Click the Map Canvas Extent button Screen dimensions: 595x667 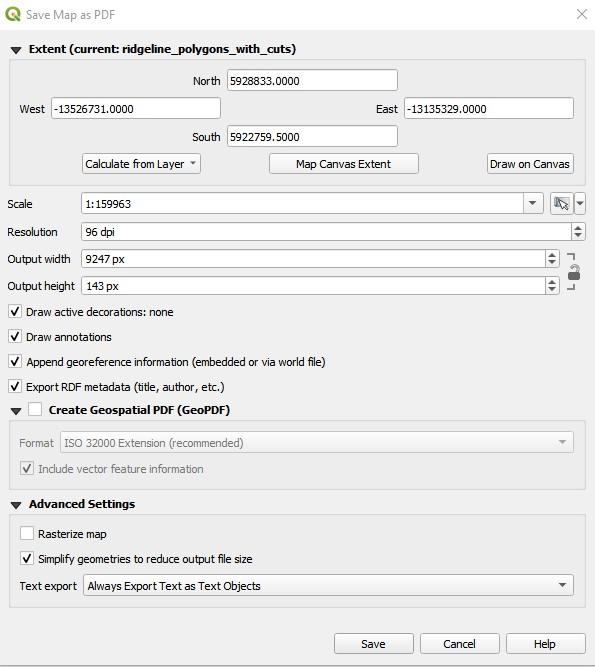pos(344,164)
